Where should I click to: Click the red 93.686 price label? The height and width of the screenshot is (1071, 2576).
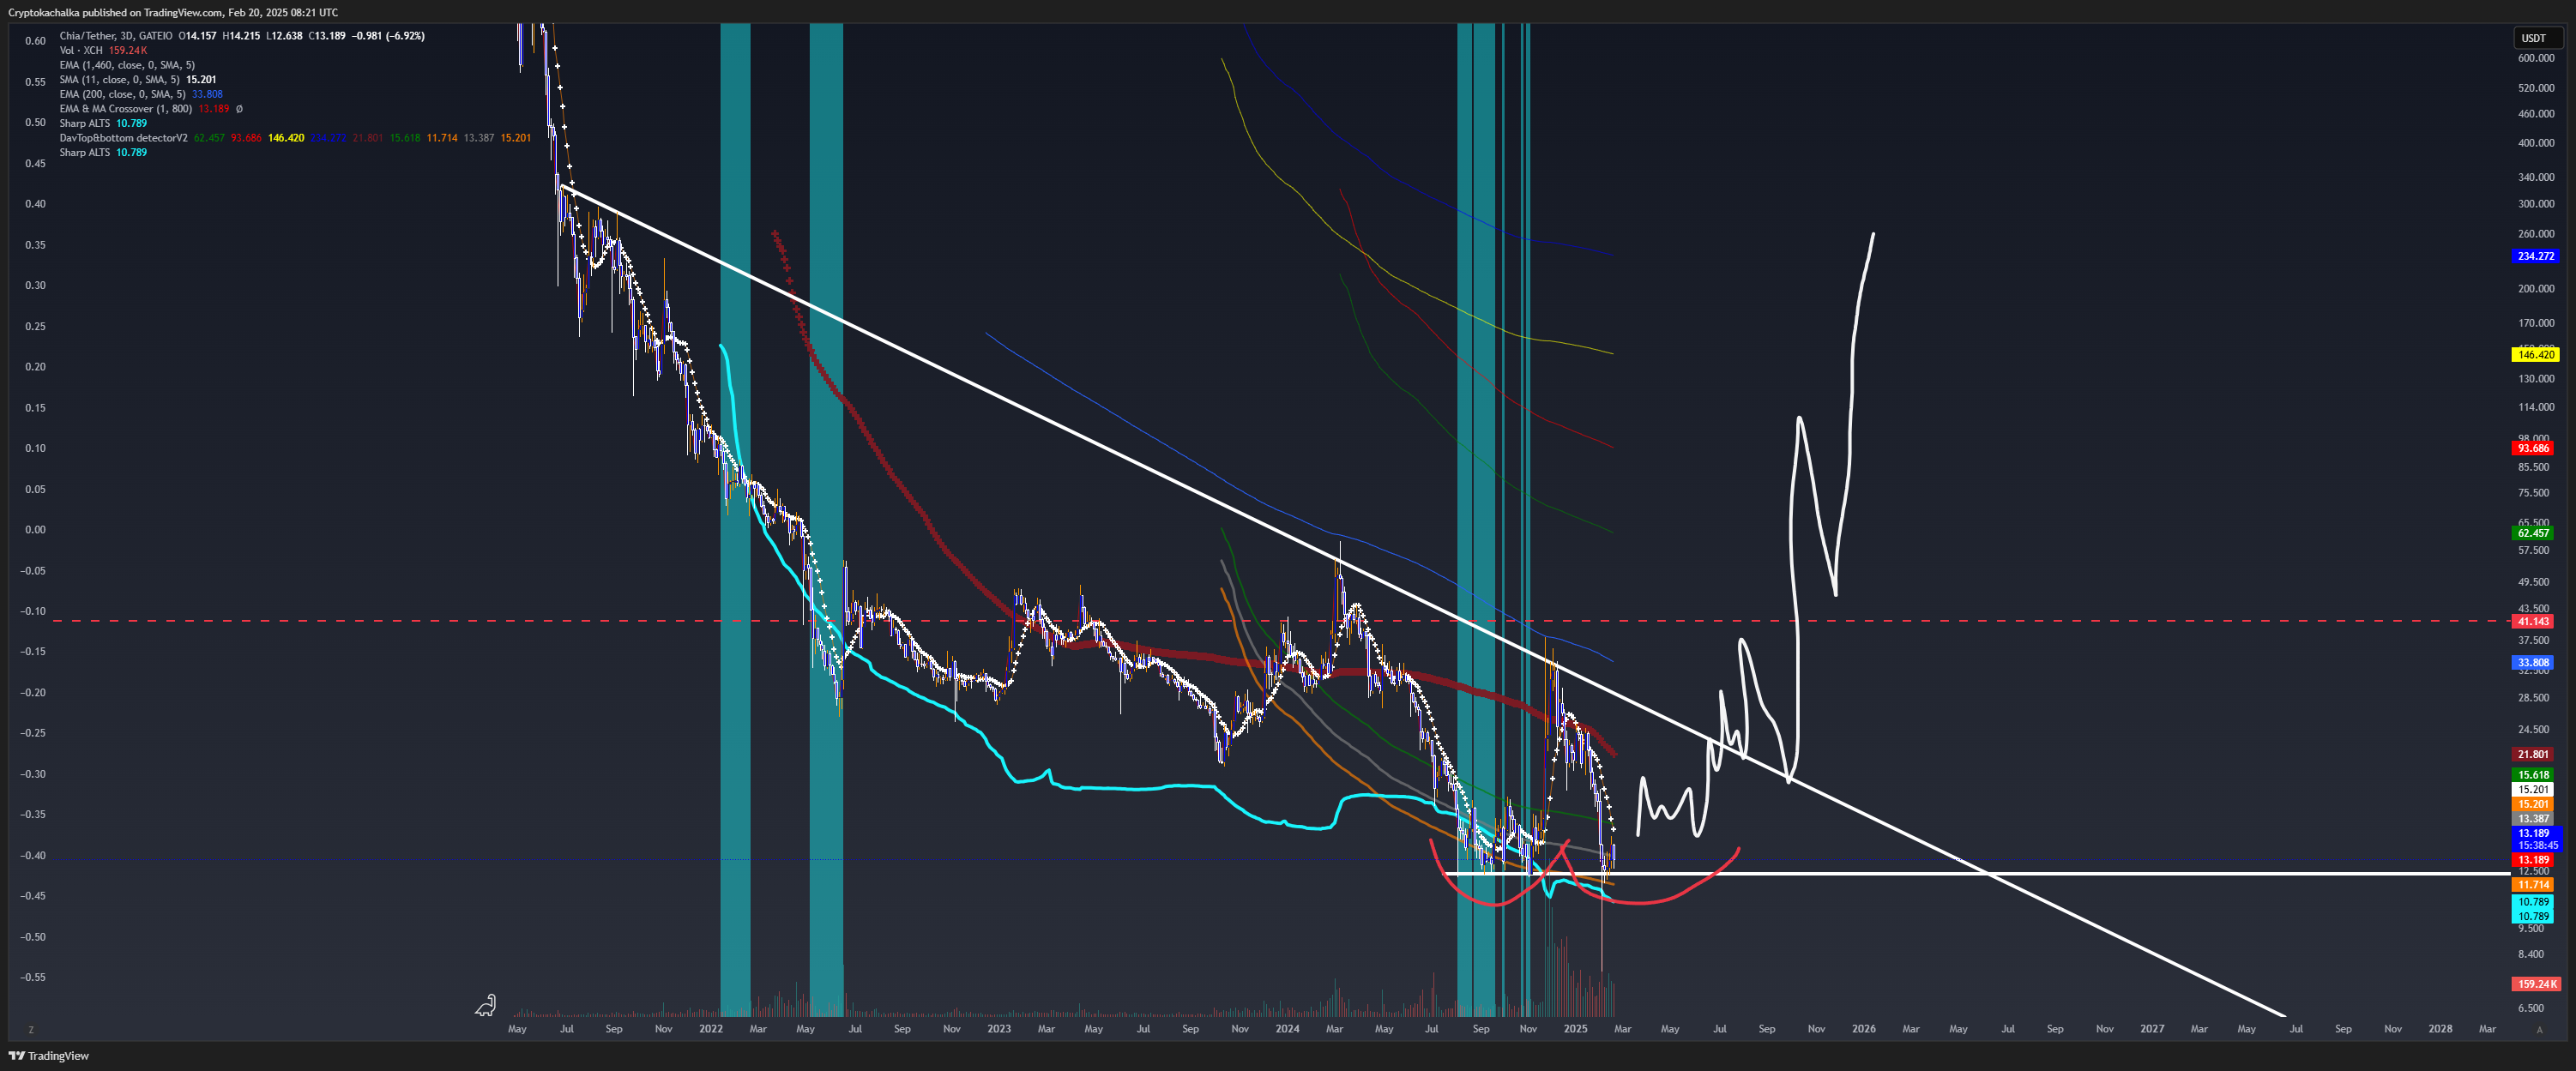(x=2534, y=448)
